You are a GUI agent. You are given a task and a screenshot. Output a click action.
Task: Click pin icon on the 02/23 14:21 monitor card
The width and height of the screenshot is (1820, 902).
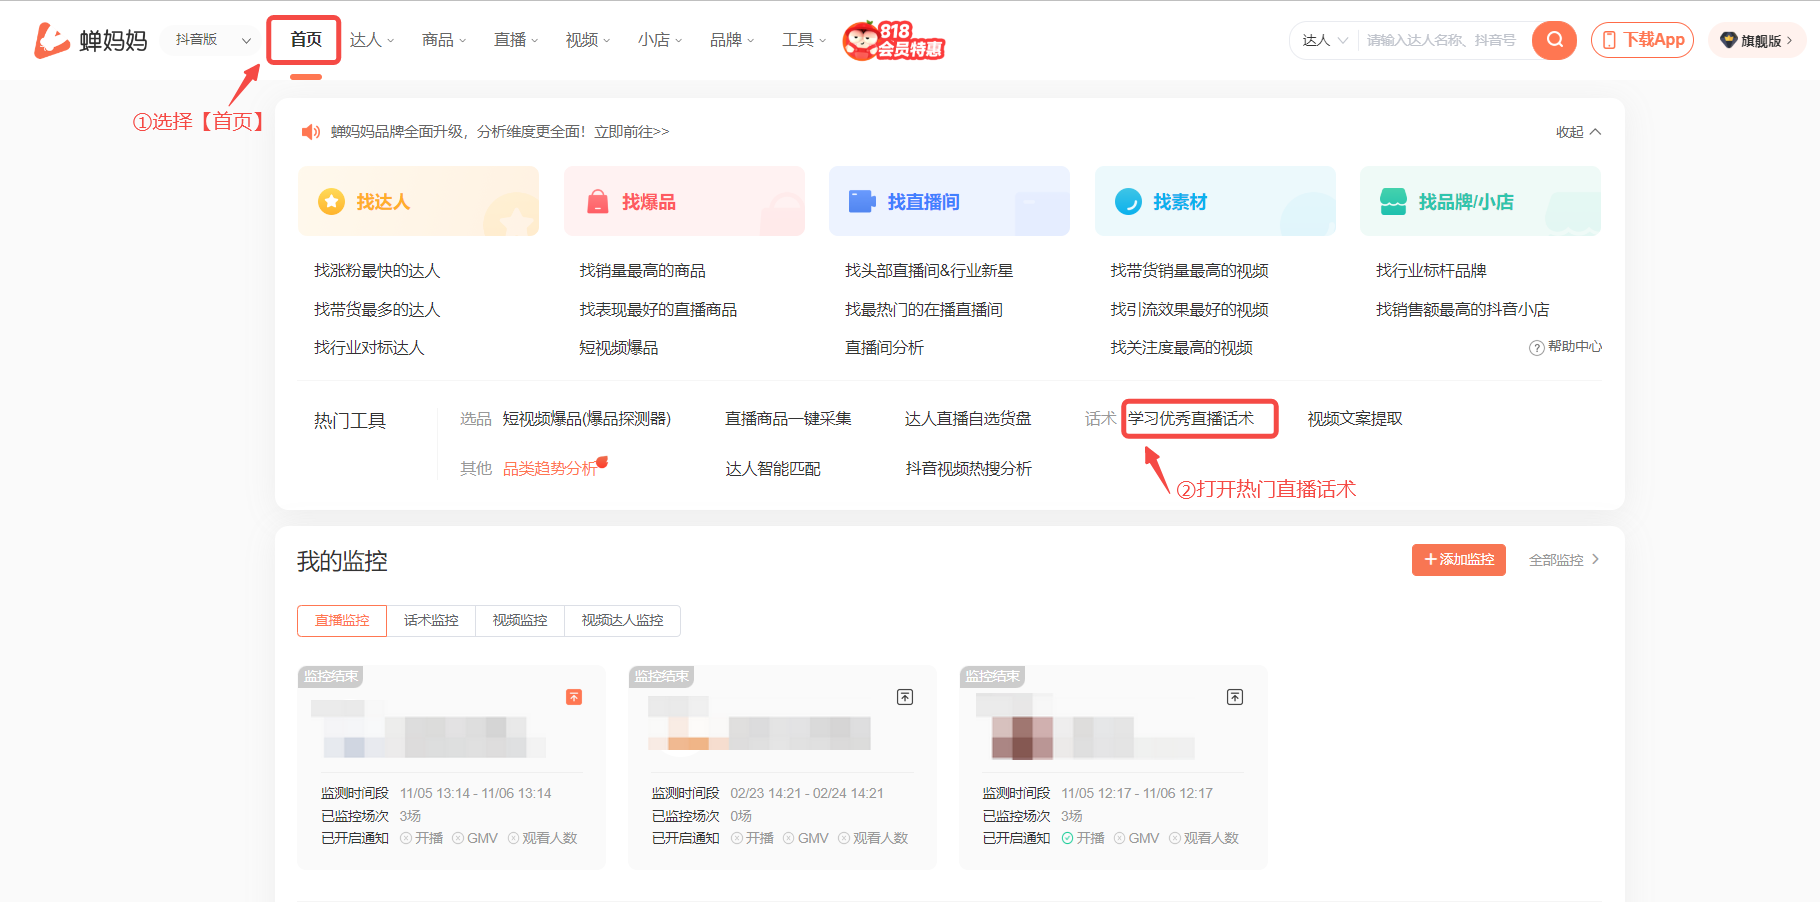(x=905, y=697)
